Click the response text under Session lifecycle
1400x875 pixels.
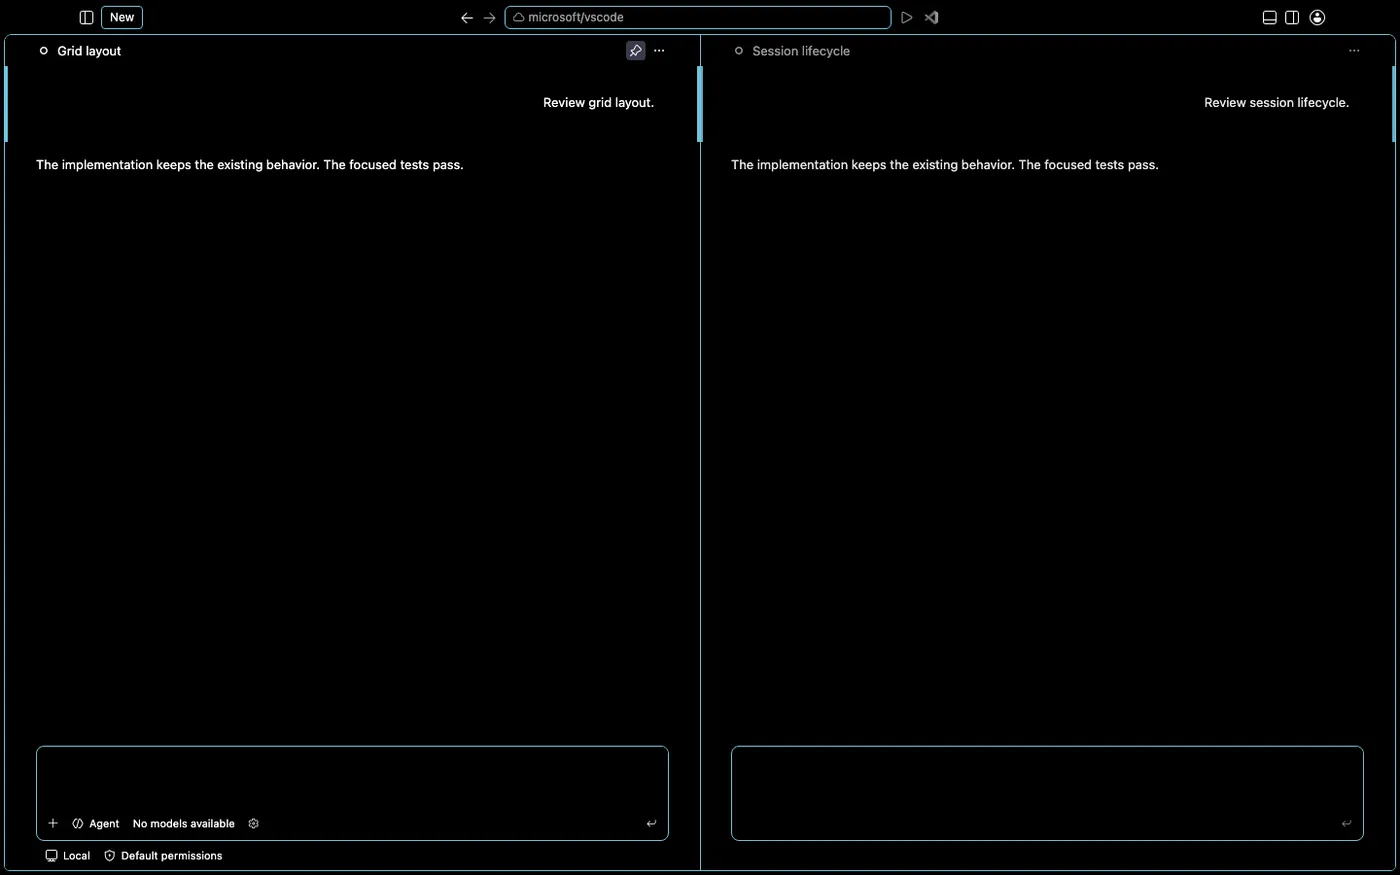945,165
